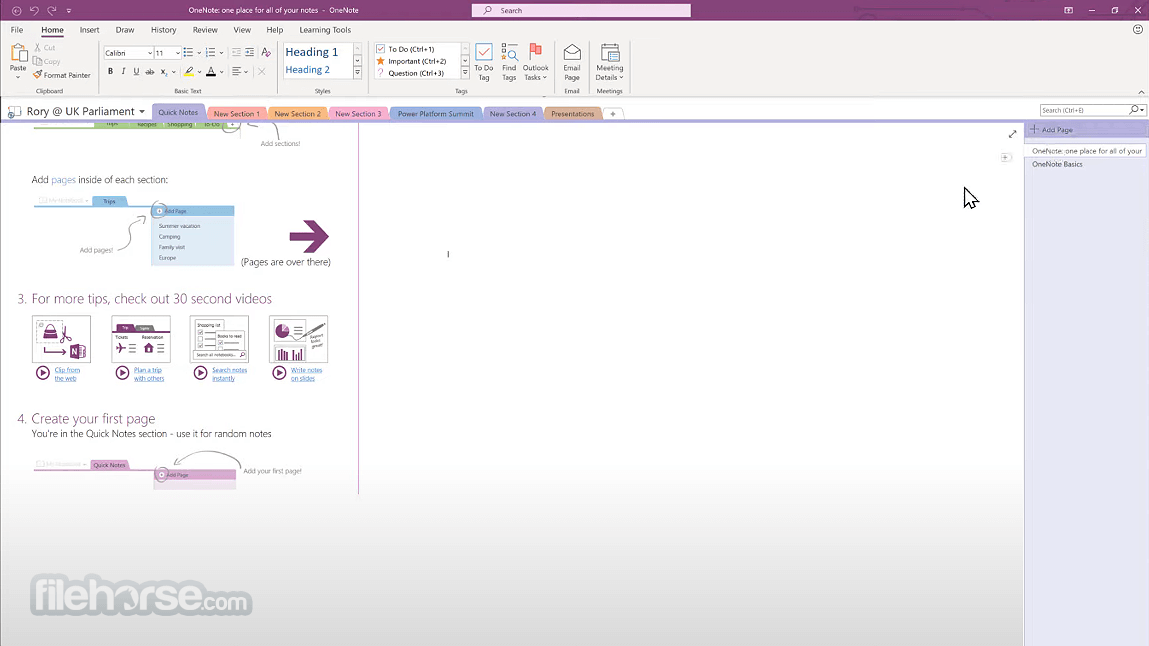Activate the Format Painter tool
1149x646 pixels.
point(62,75)
